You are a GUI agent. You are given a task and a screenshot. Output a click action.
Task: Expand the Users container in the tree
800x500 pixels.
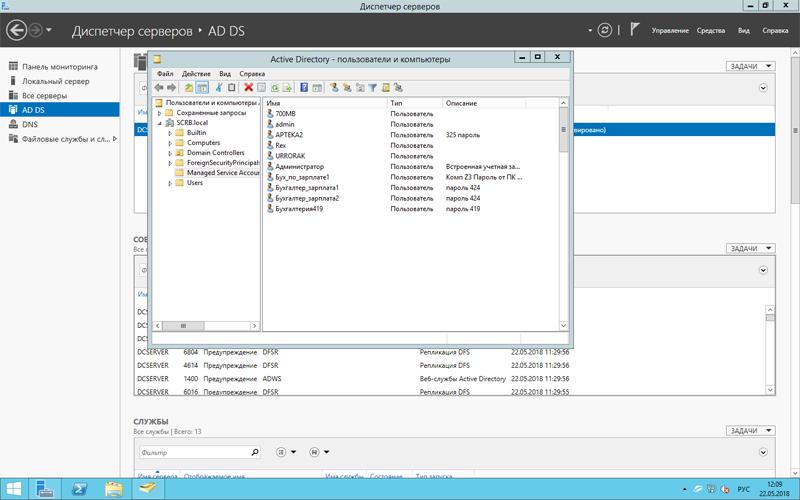tap(170, 183)
